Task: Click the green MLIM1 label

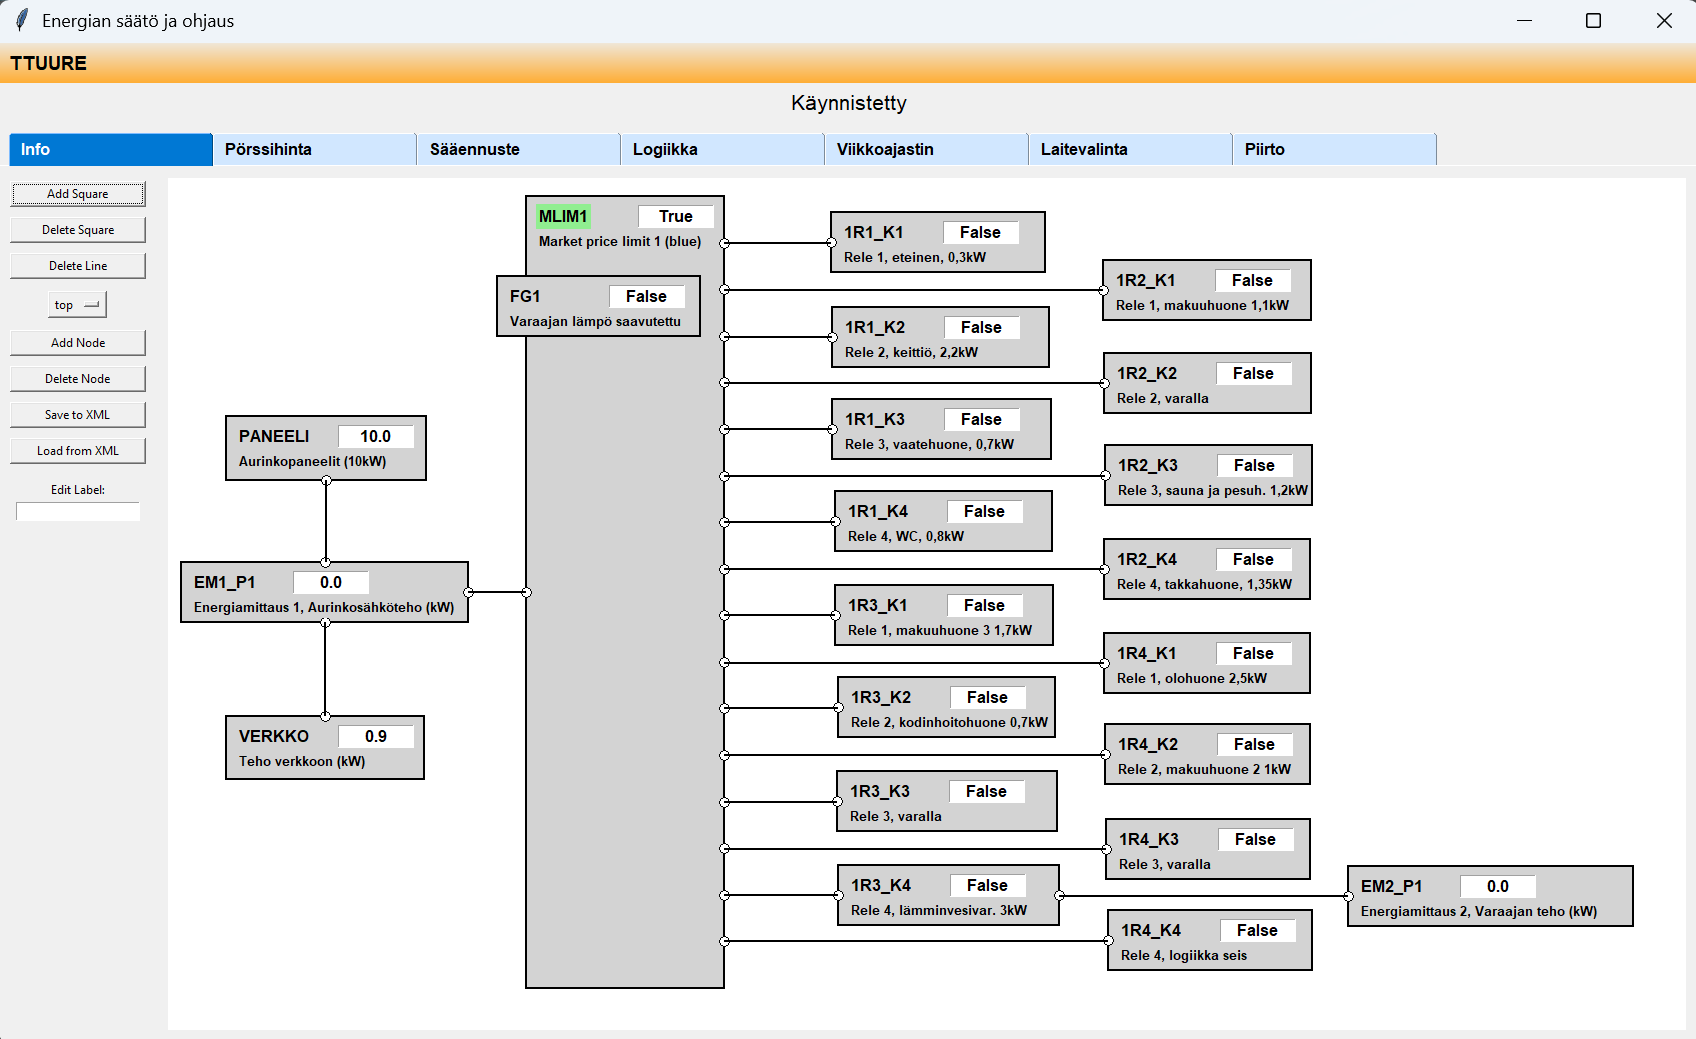Action: (563, 216)
